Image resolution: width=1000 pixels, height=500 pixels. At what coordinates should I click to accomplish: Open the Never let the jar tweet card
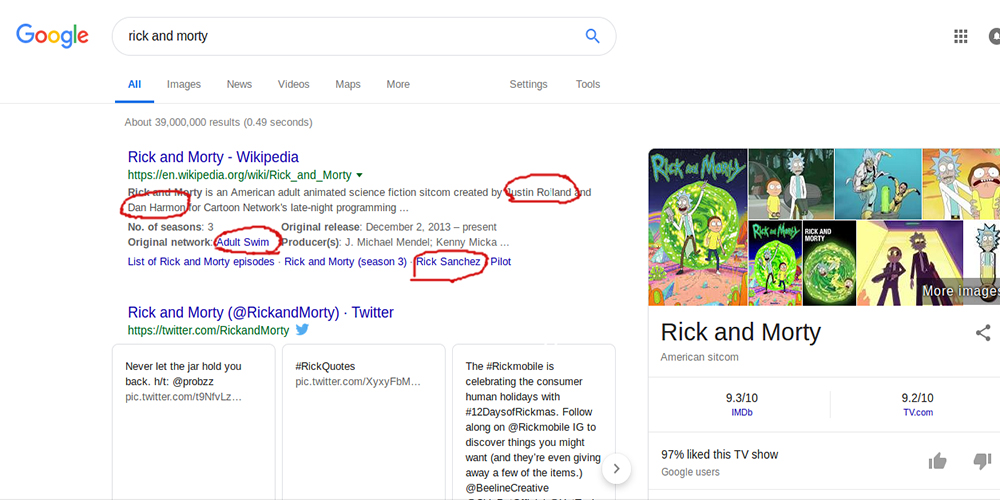194,422
